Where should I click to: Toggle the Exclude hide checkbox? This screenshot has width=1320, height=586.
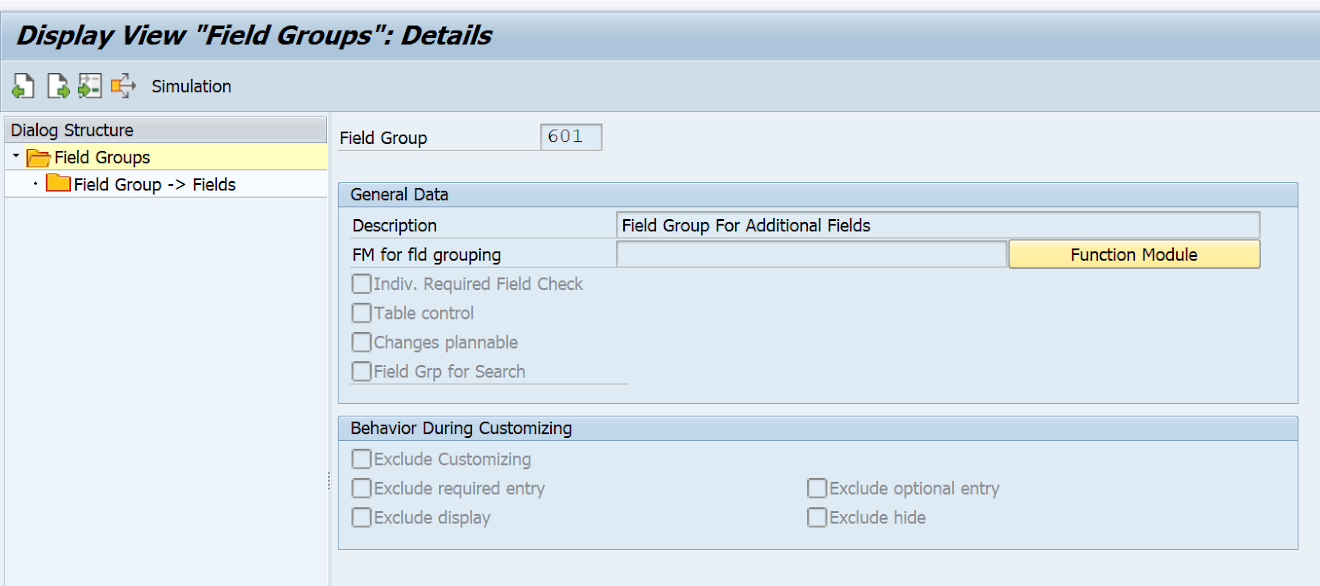click(817, 517)
